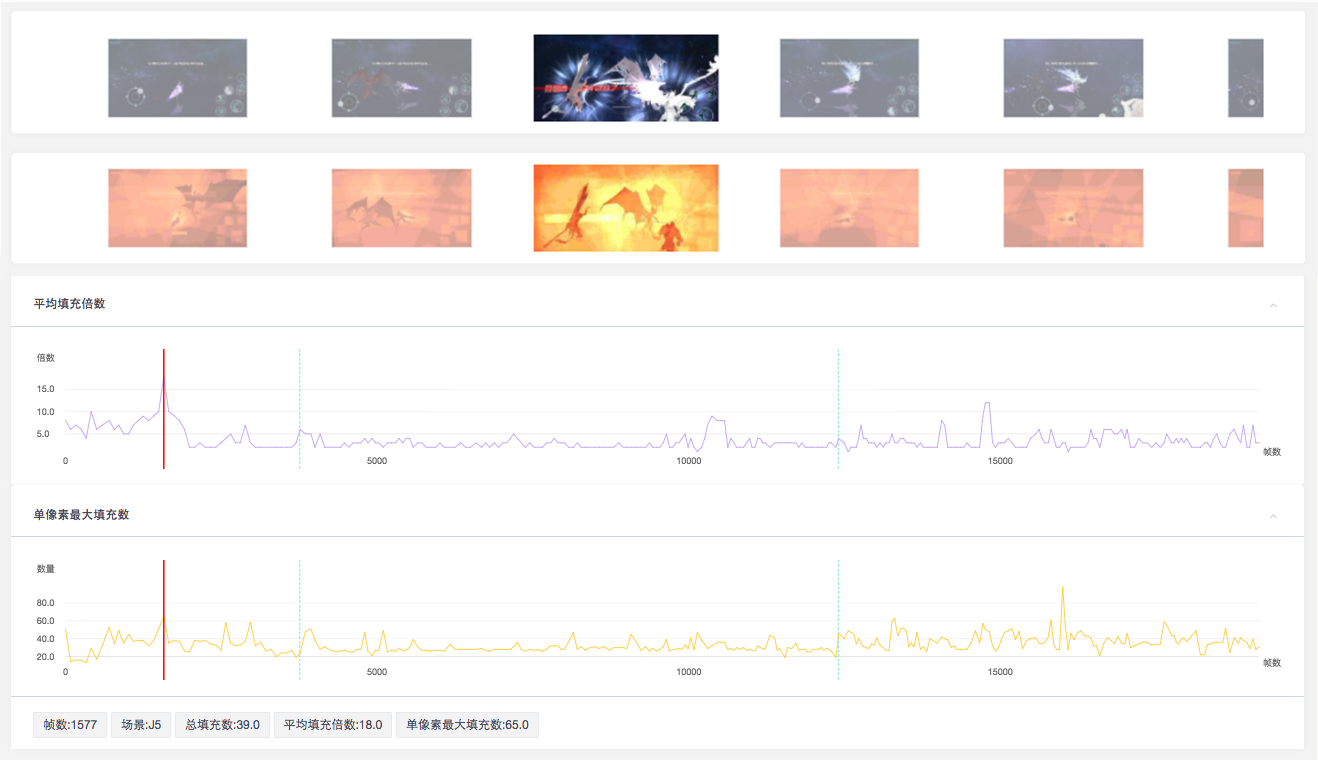The image size is (1318, 760).
Task: Click the purple peak near frame 10400
Action: pos(712,418)
